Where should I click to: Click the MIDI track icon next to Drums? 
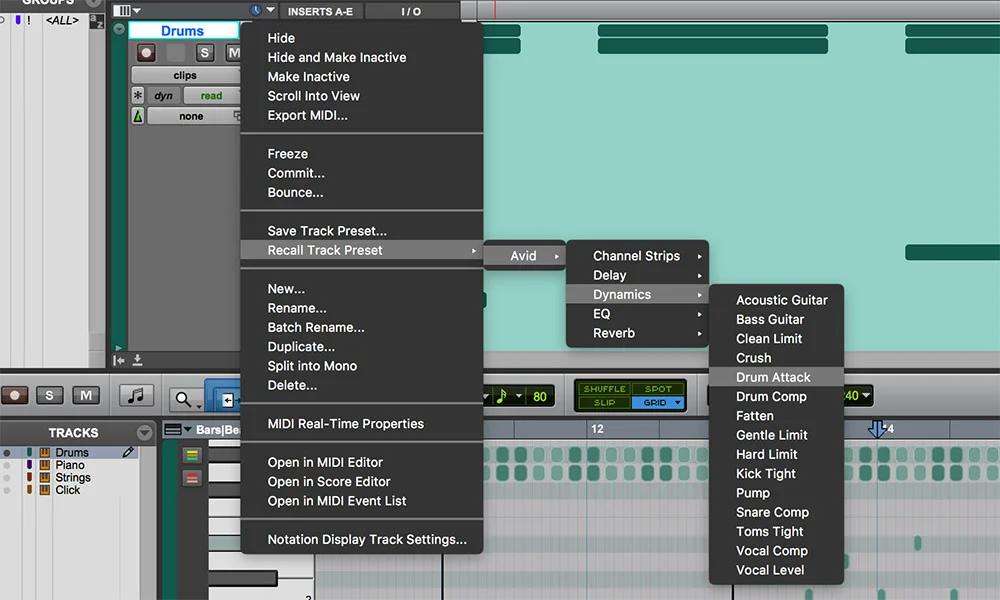(45, 452)
